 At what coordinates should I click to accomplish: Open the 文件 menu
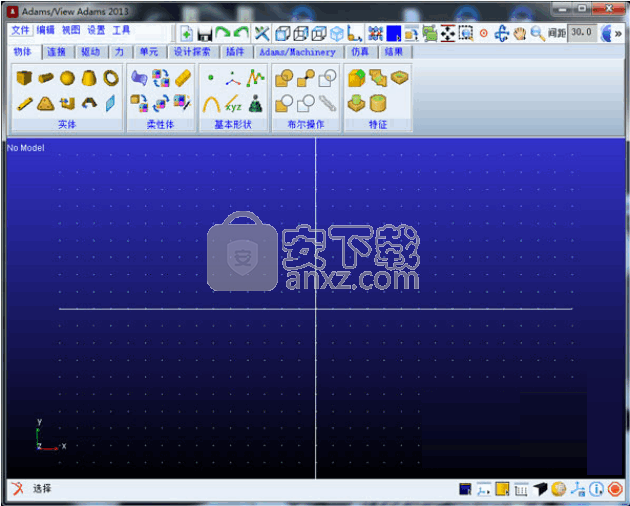tap(20, 30)
